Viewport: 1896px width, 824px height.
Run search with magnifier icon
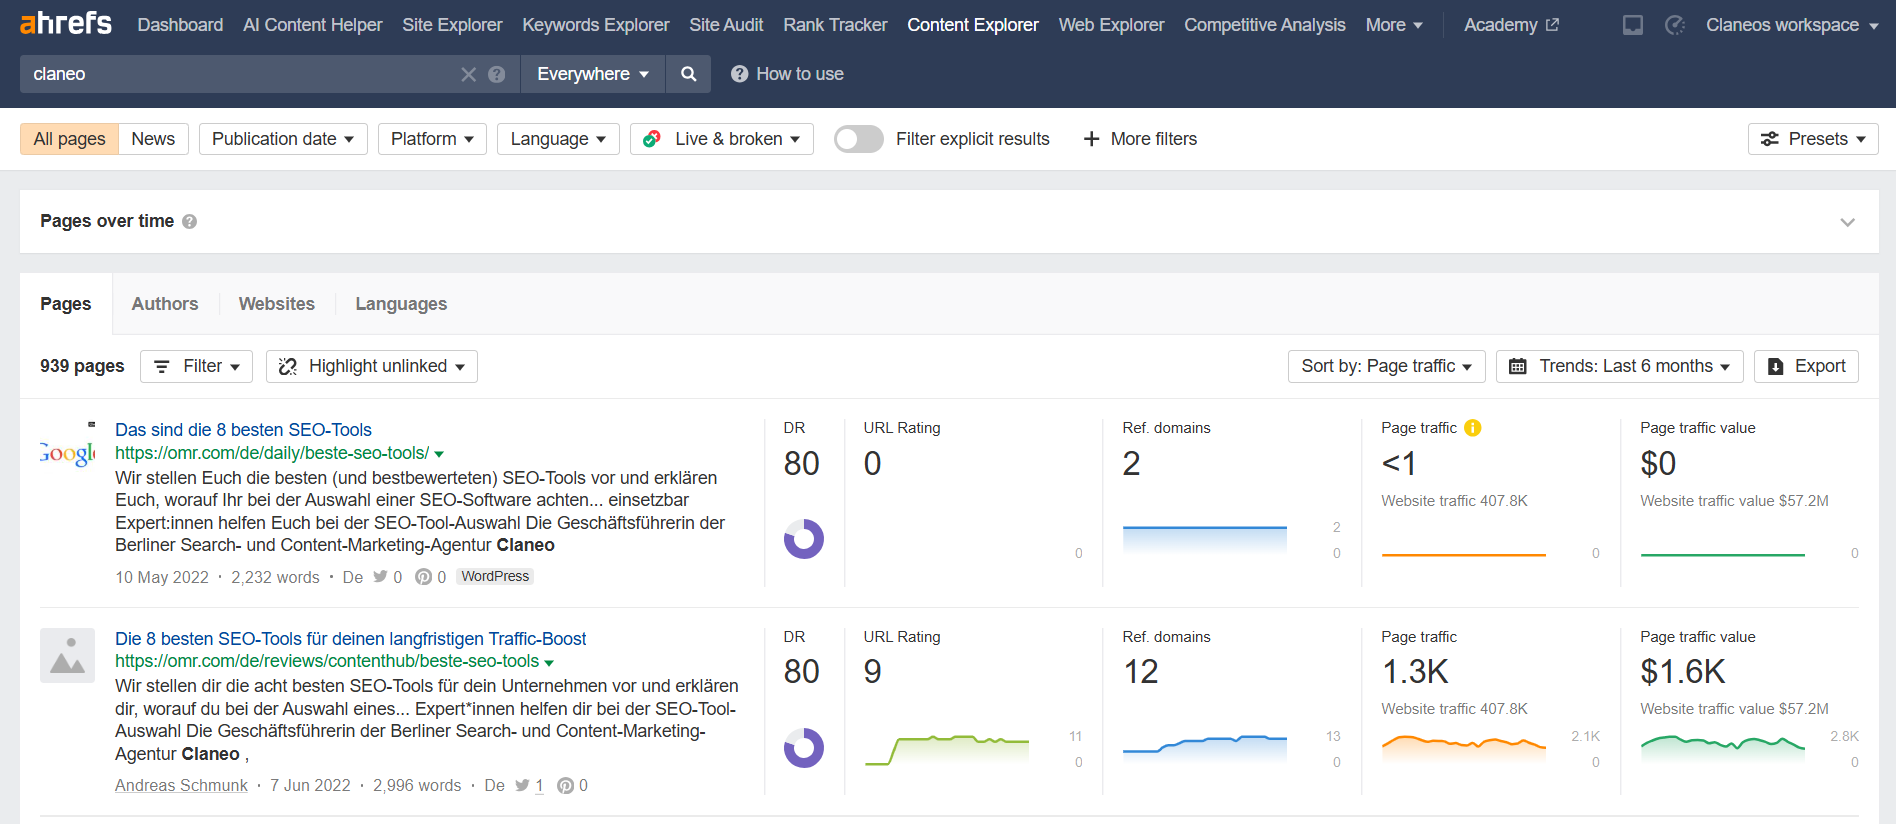(x=688, y=74)
